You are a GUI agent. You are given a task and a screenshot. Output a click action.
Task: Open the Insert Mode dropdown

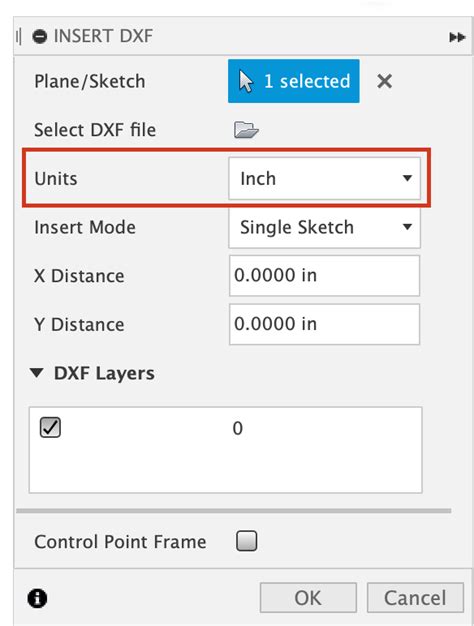tap(324, 227)
